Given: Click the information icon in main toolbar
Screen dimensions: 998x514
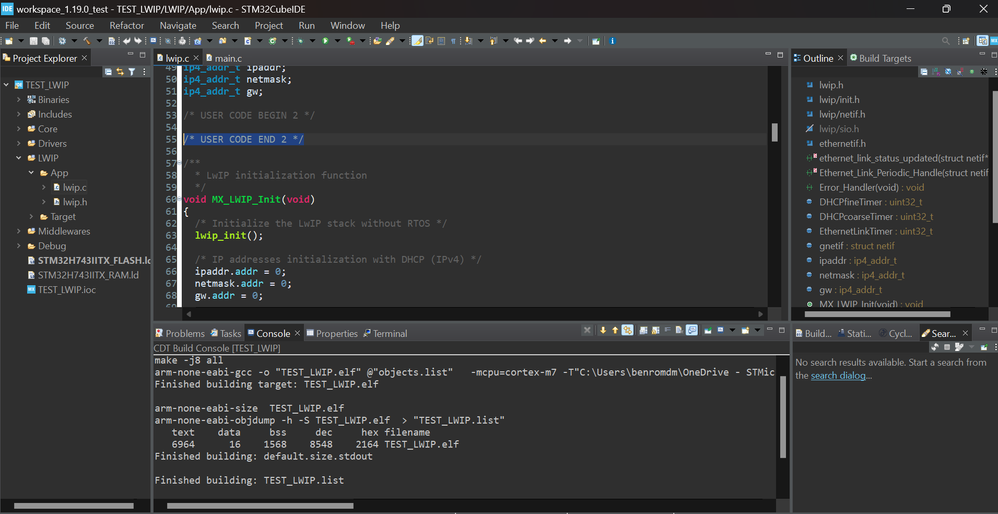Looking at the screenshot, I should click(x=612, y=41).
